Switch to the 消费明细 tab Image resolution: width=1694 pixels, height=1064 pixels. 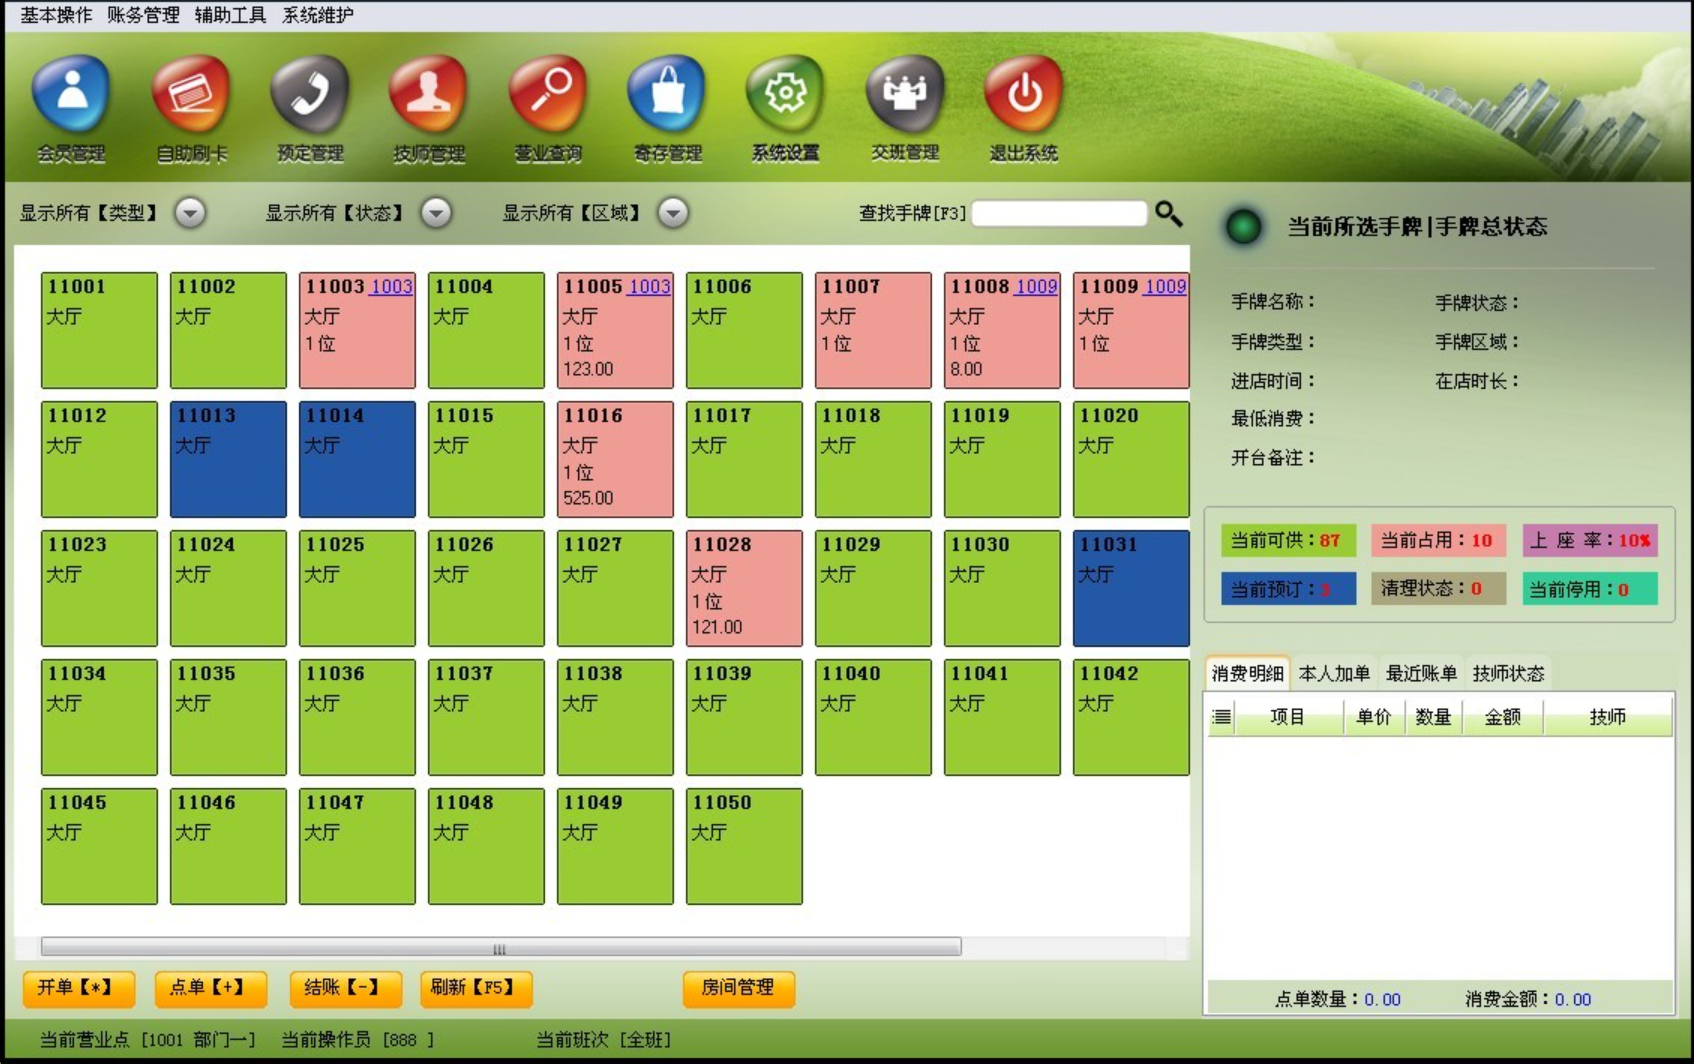tap(1247, 673)
